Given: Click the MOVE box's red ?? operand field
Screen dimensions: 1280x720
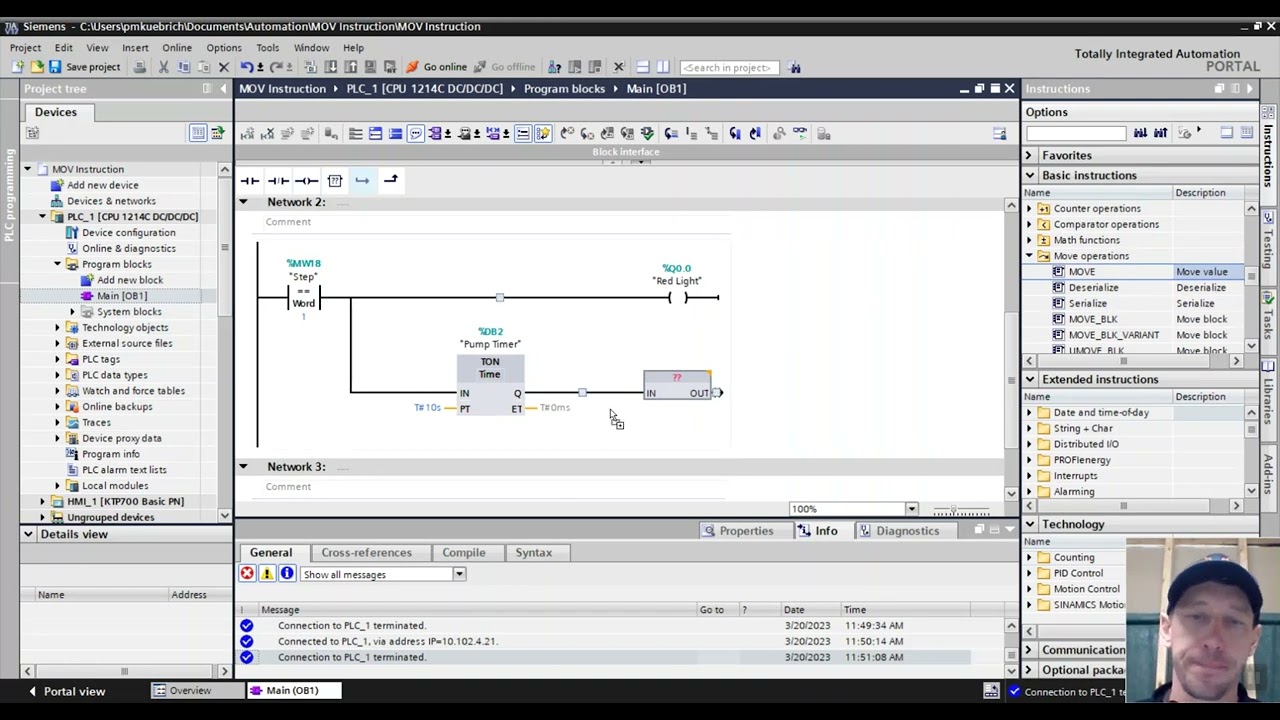Looking at the screenshot, I should (677, 378).
